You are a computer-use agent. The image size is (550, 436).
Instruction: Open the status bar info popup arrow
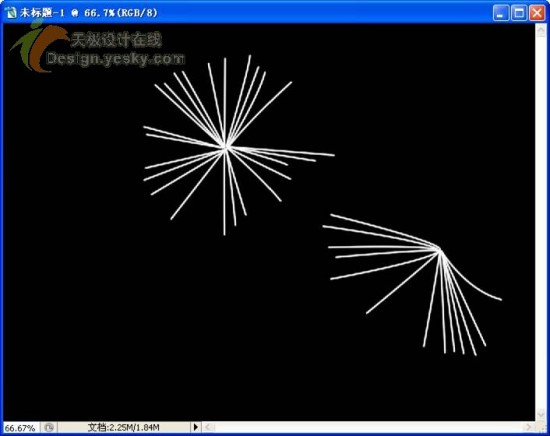point(196,427)
